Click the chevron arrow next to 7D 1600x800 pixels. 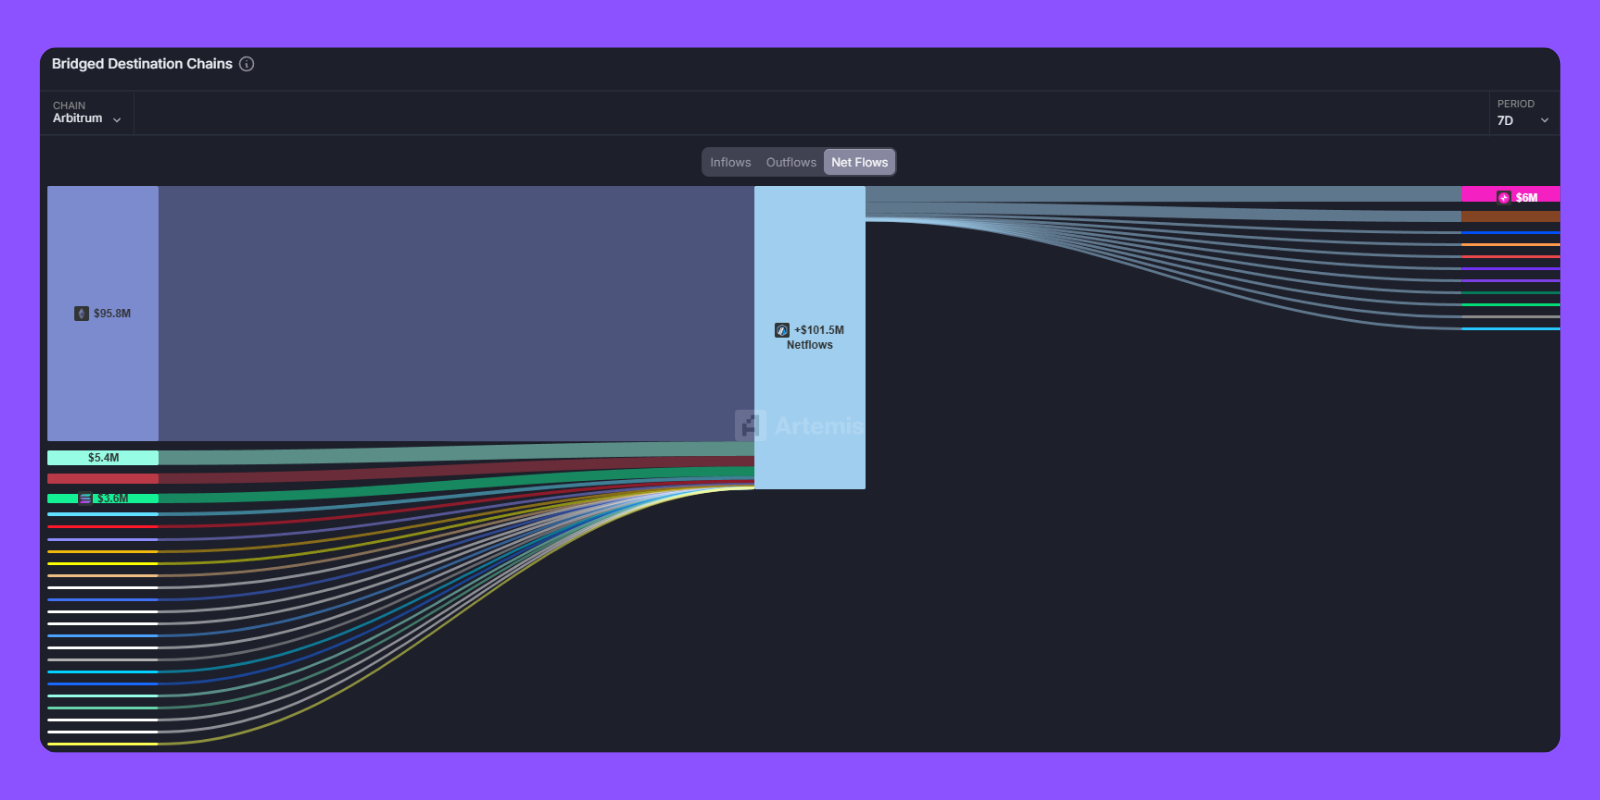click(1544, 121)
